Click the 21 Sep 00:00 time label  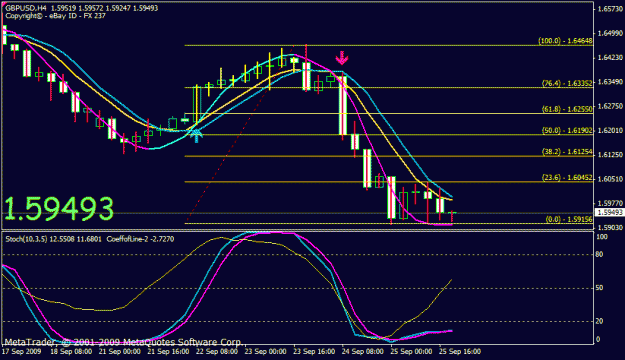coord(120,351)
